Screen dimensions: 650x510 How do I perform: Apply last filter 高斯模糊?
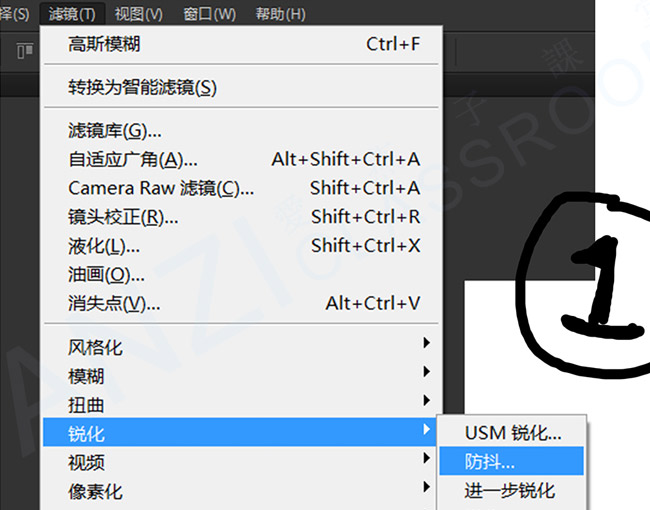click(x=241, y=44)
